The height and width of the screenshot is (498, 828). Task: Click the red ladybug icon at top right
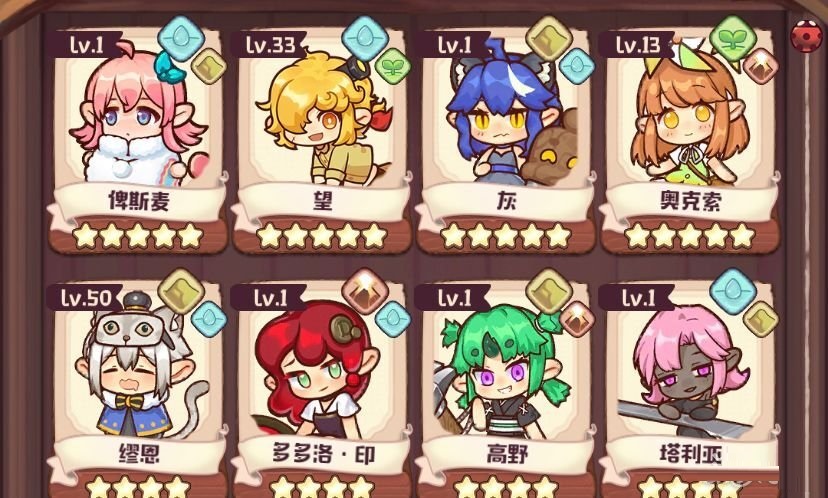click(806, 35)
